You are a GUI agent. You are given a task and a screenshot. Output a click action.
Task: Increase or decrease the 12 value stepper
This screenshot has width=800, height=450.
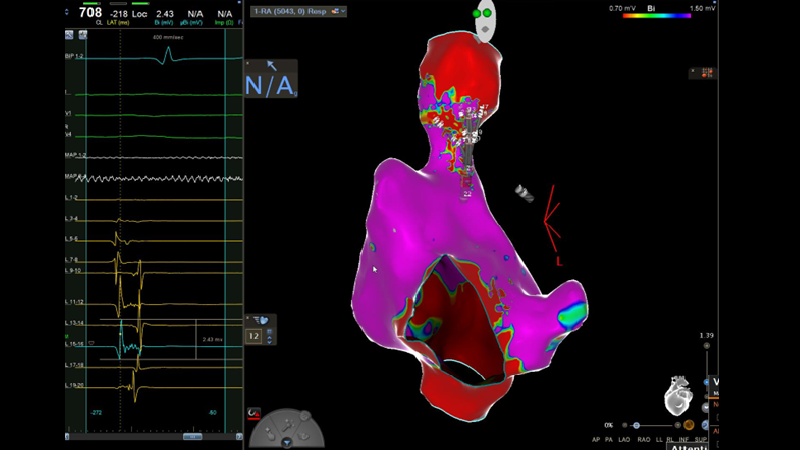click(268, 337)
